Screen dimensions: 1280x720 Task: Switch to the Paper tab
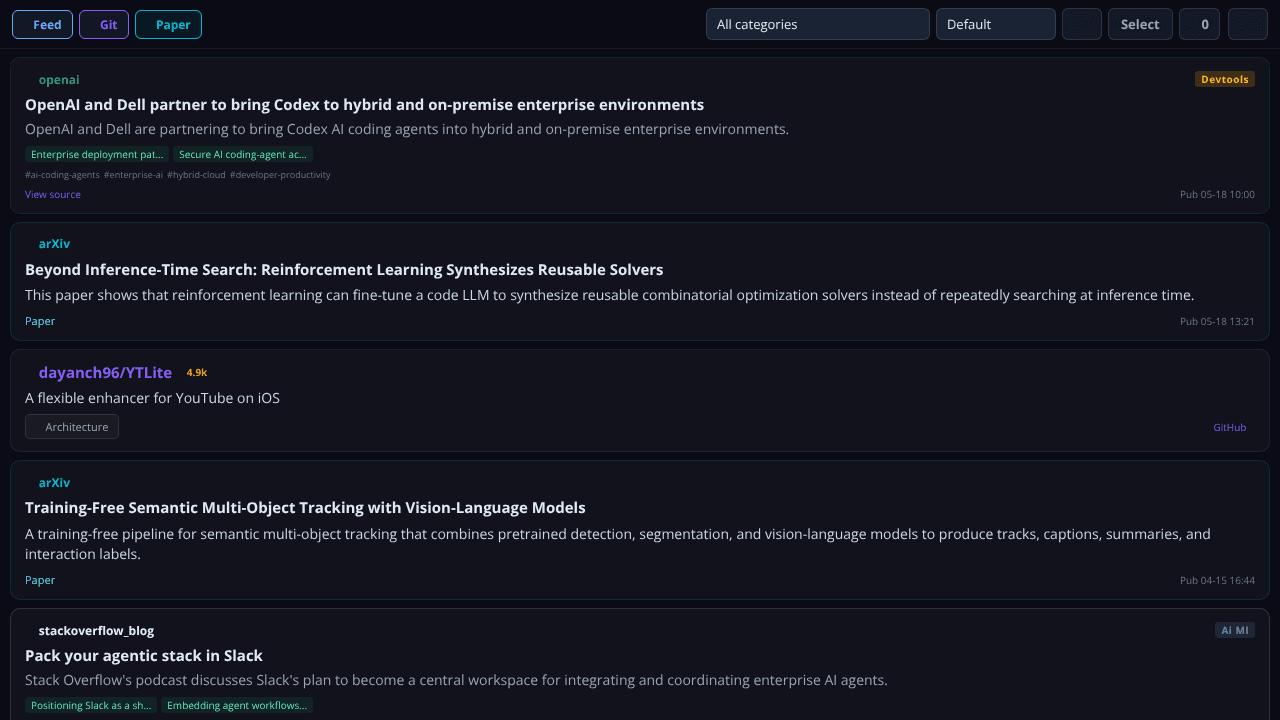[168, 25]
